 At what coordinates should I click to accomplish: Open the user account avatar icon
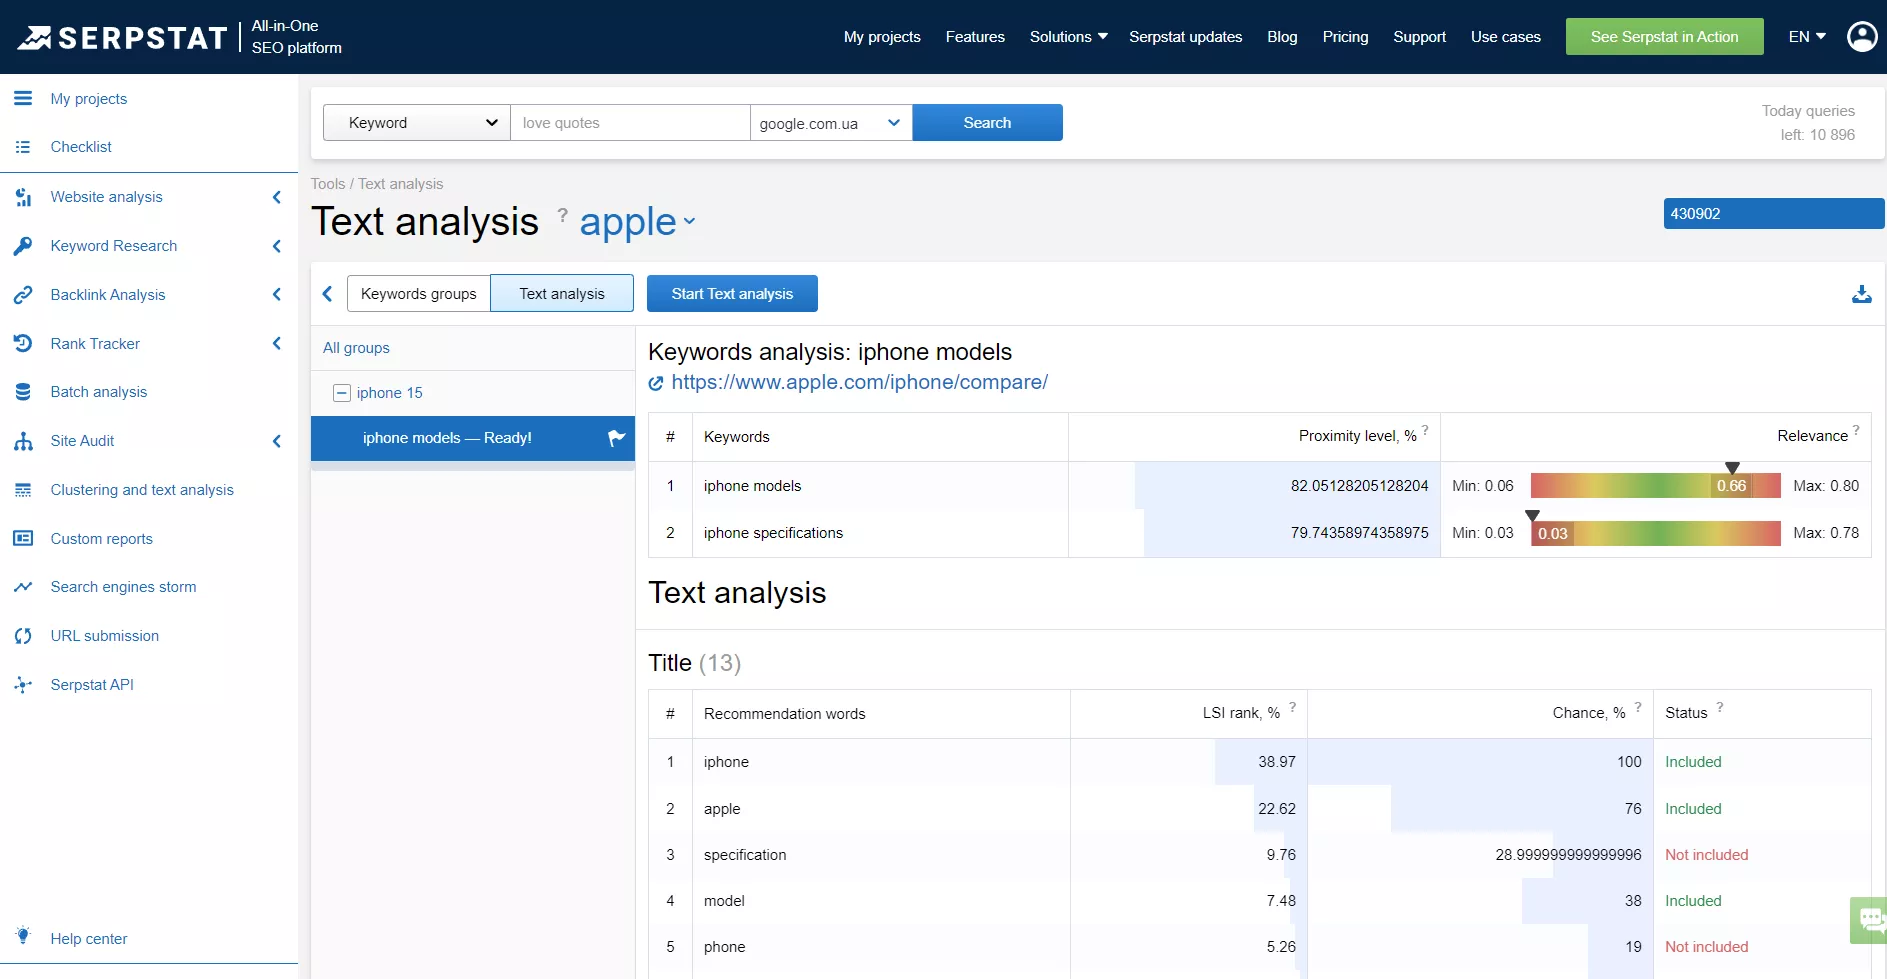point(1862,37)
